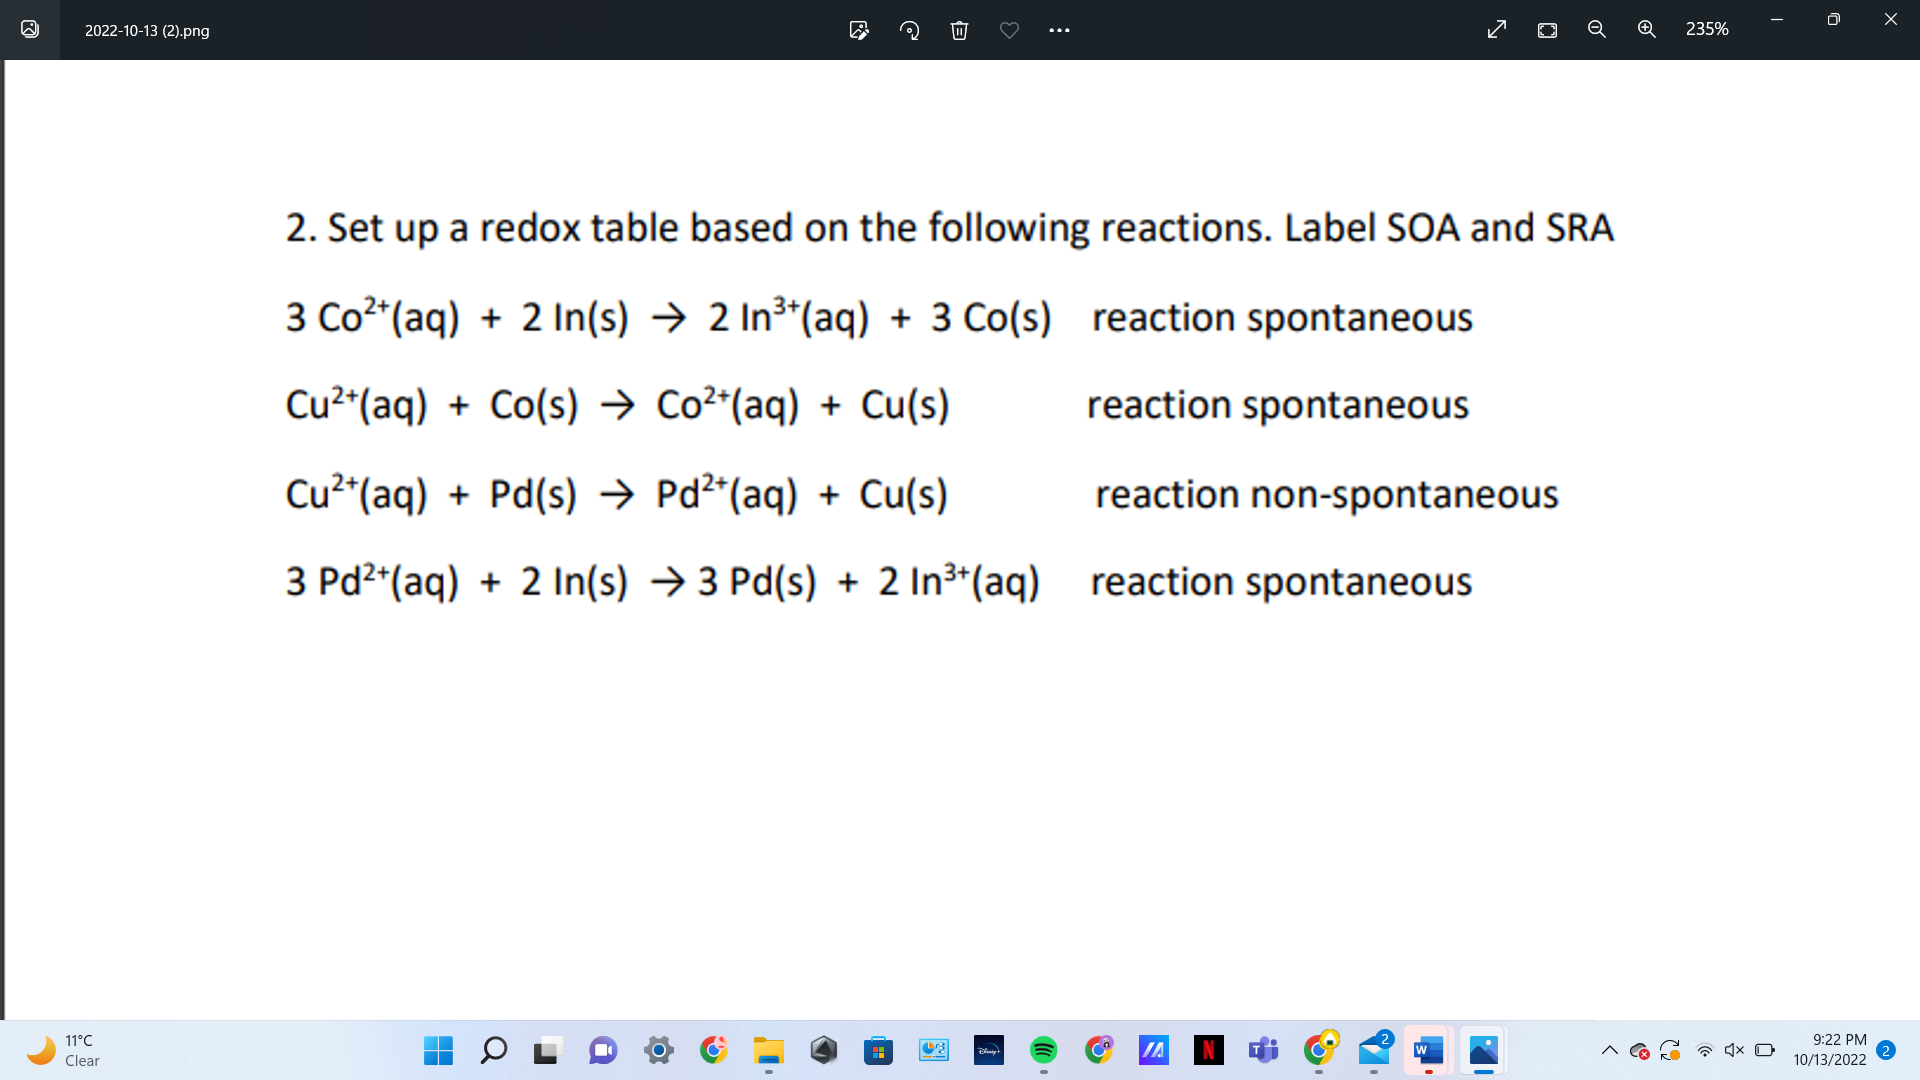
Task: Delete the current photo
Action: pos(959,30)
